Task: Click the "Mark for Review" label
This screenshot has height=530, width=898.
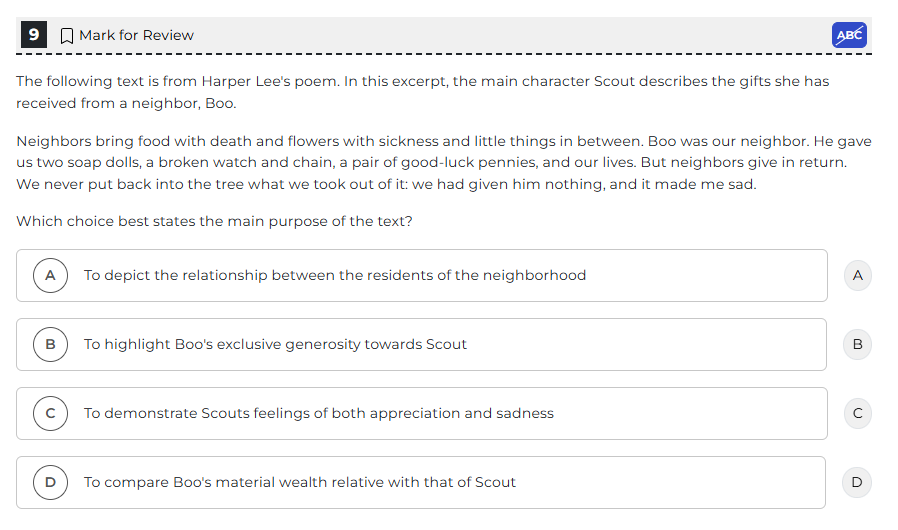Action: click(x=136, y=36)
